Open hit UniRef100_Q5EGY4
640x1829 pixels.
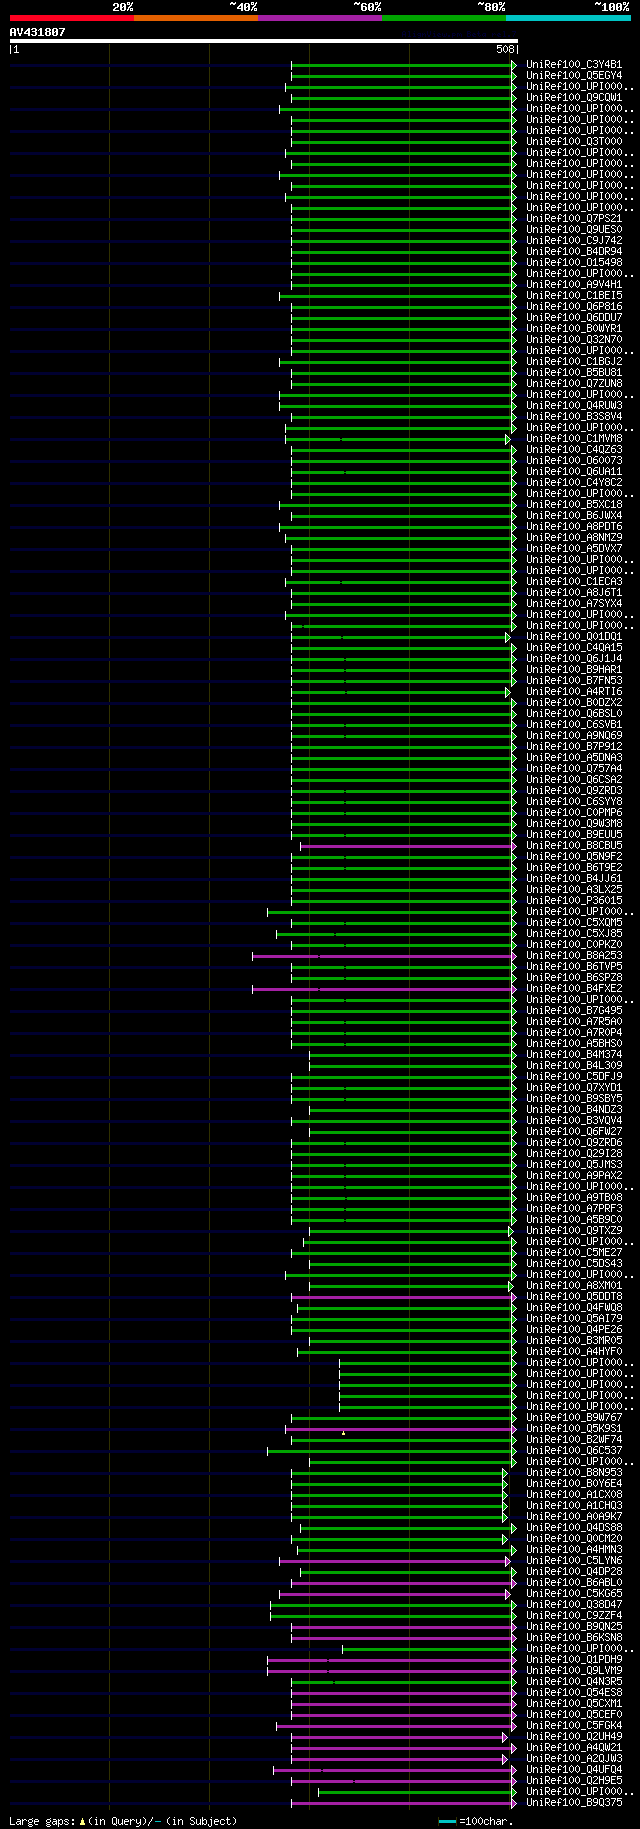click(574, 76)
